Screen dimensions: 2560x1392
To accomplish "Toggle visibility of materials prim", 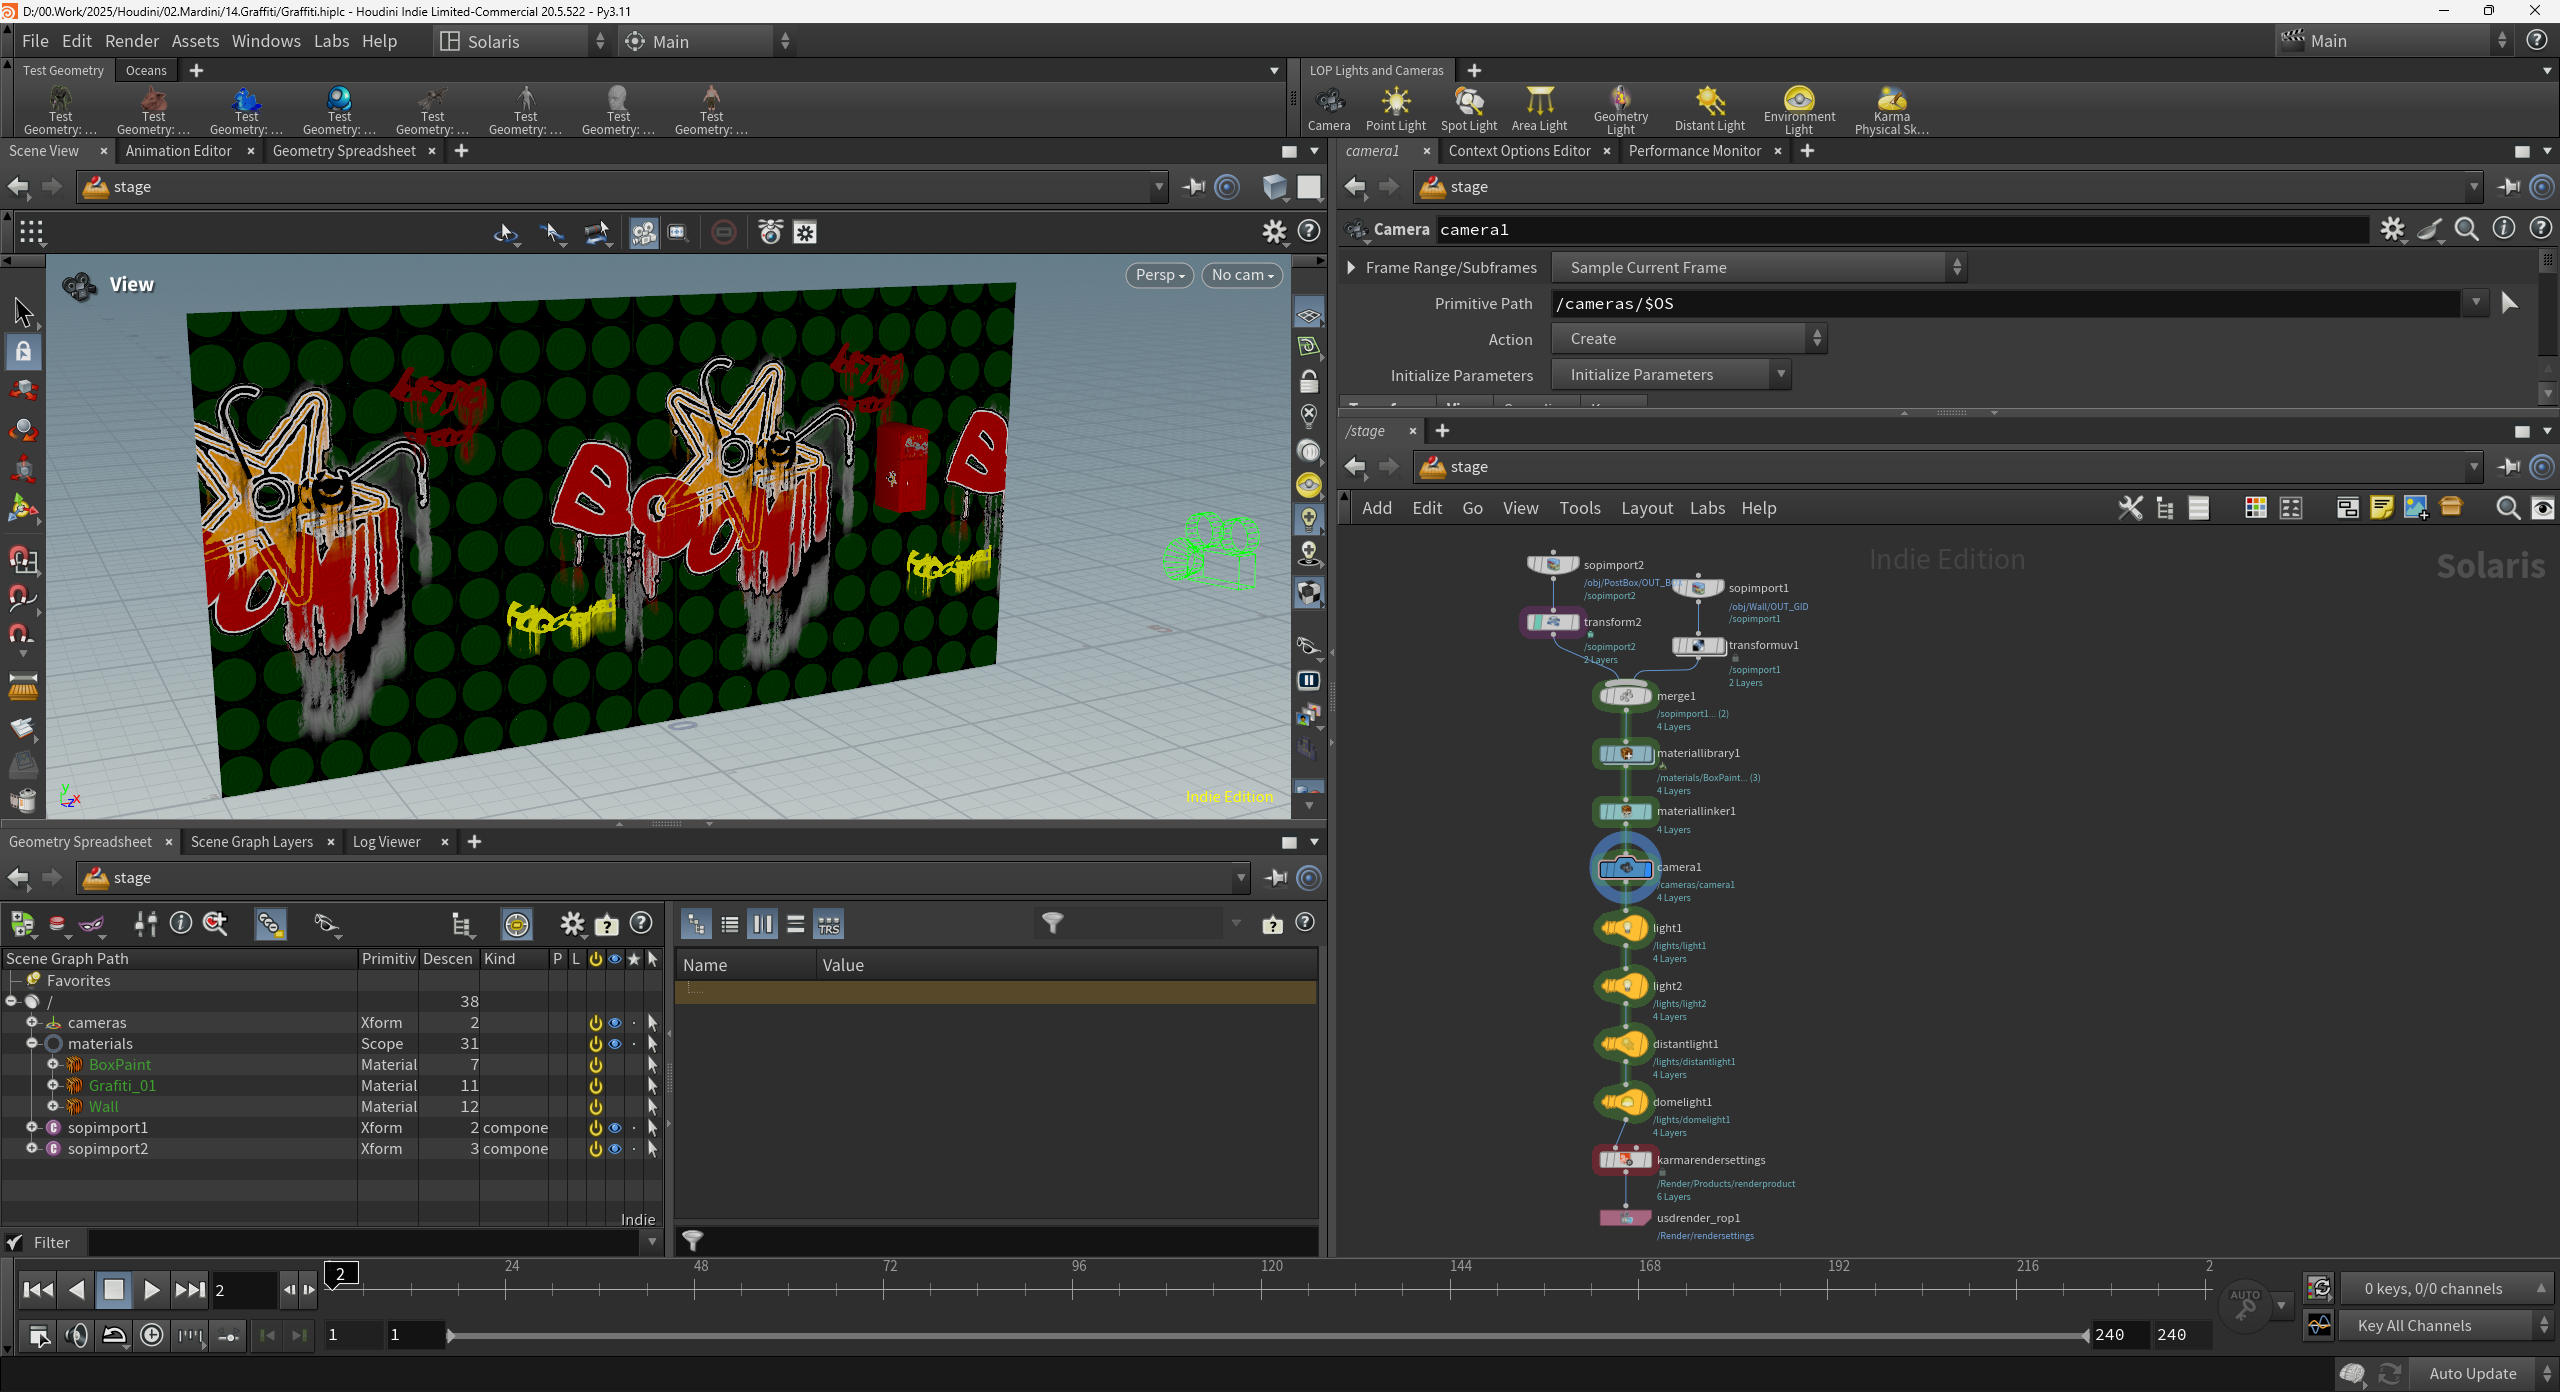I will point(615,1043).
